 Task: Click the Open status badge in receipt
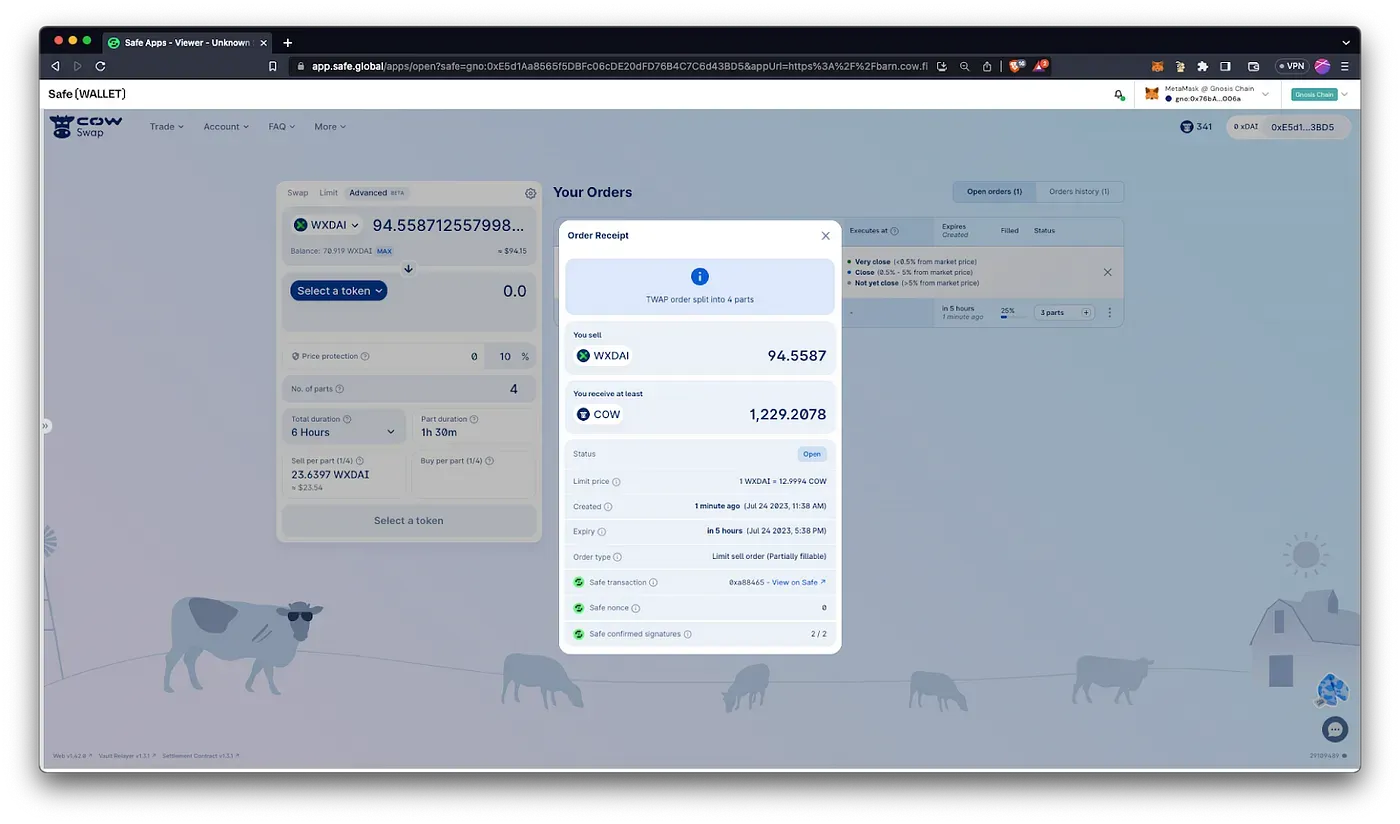(x=812, y=454)
